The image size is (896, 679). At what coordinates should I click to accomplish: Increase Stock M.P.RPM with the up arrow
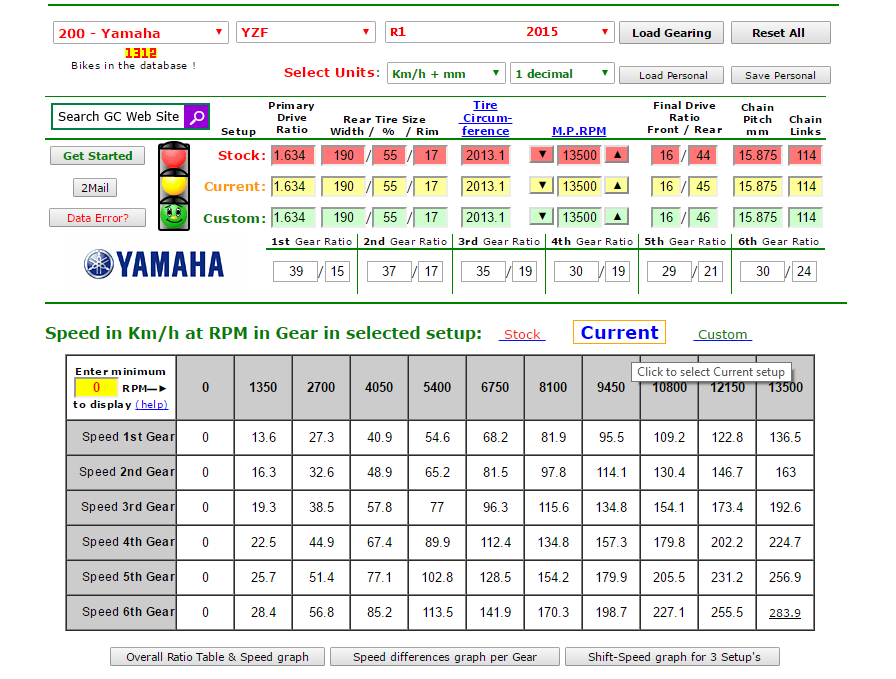(618, 155)
